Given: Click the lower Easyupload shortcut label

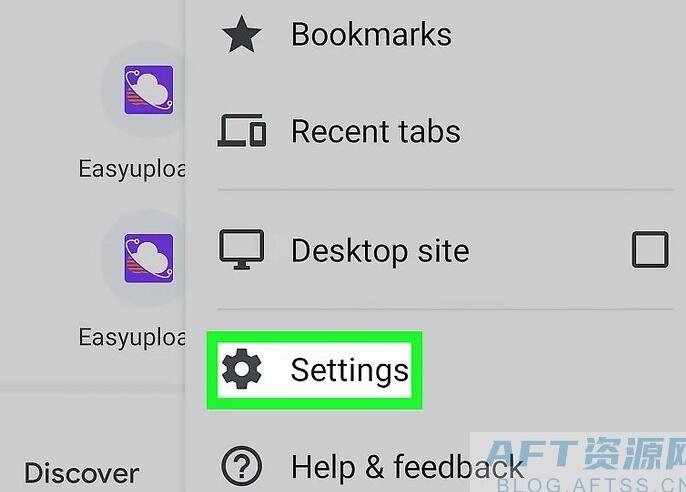Looking at the screenshot, I should (x=132, y=338).
